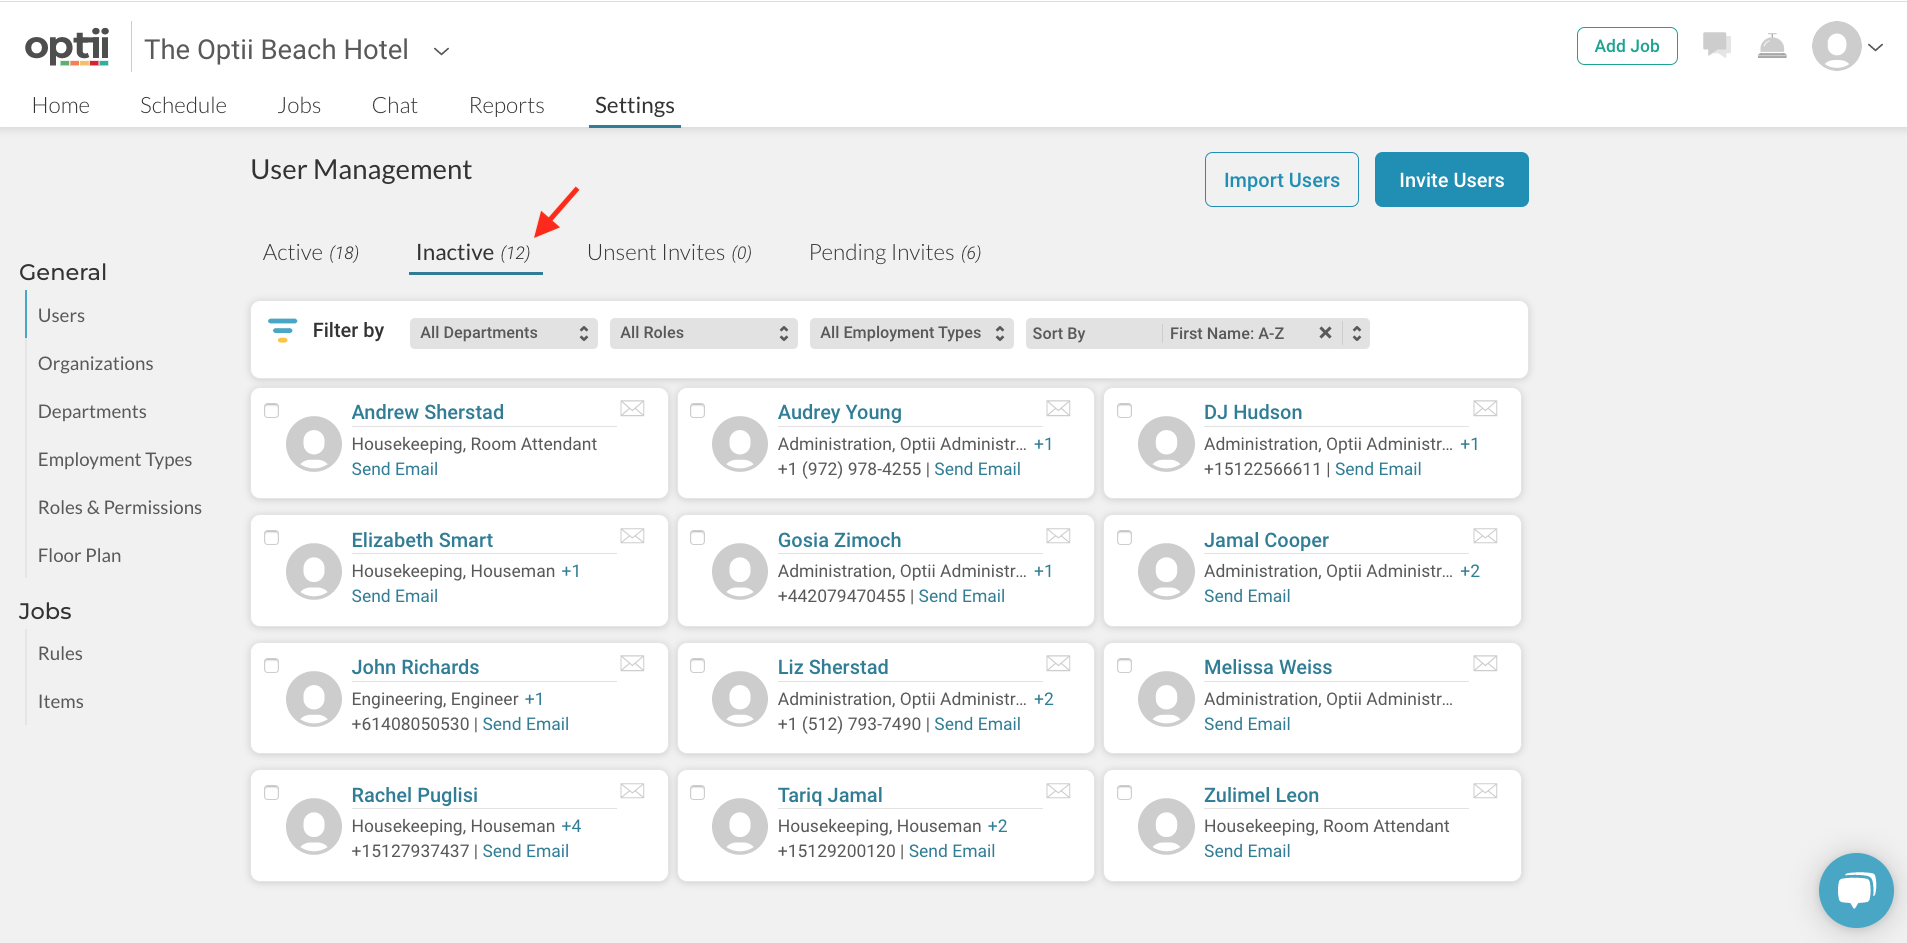Click the Add Job button
Screen dimensions: 1907x943
point(1627,46)
